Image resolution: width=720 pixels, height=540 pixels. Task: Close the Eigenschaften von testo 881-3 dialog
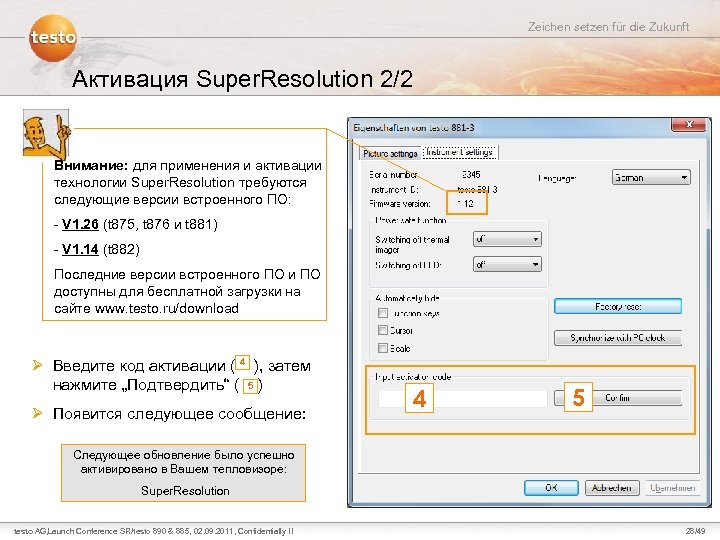coord(688,124)
